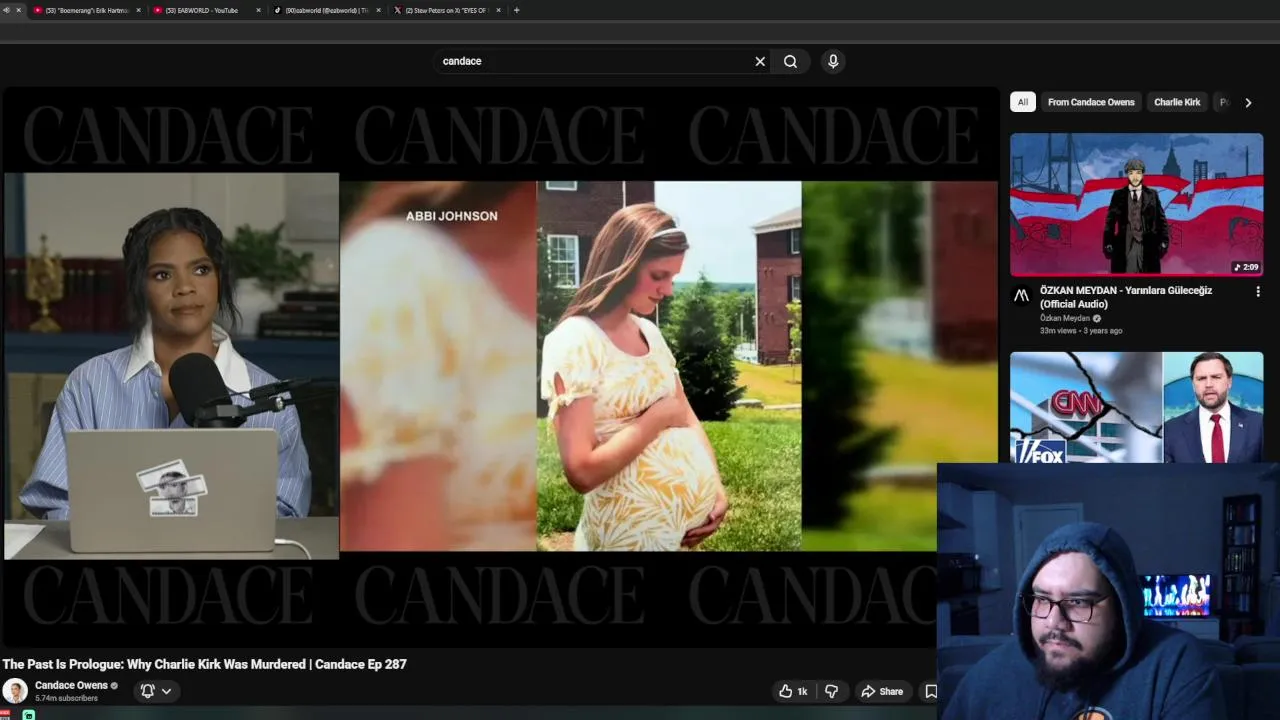Click the 33m views 3 years ago text
The image size is (1280, 720).
pos(1081,331)
